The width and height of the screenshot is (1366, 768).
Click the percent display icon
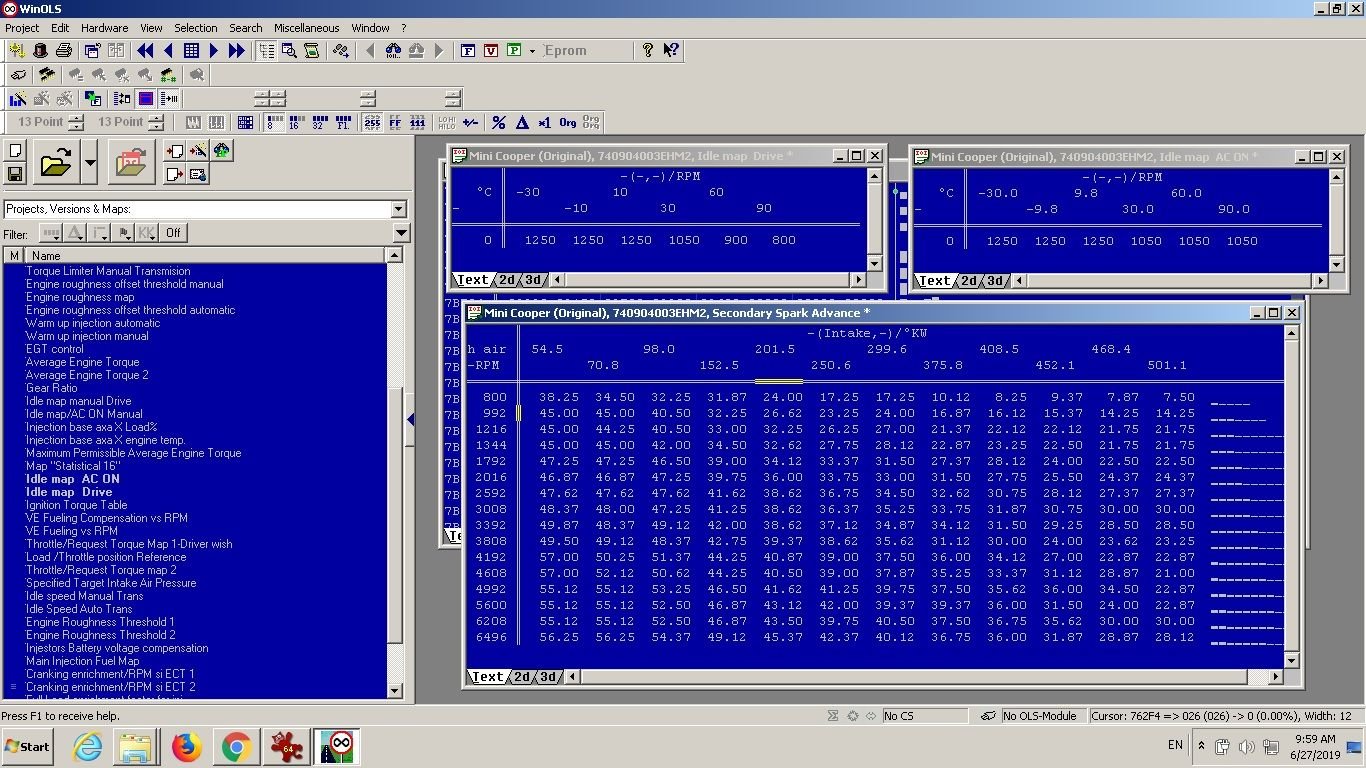[498, 123]
